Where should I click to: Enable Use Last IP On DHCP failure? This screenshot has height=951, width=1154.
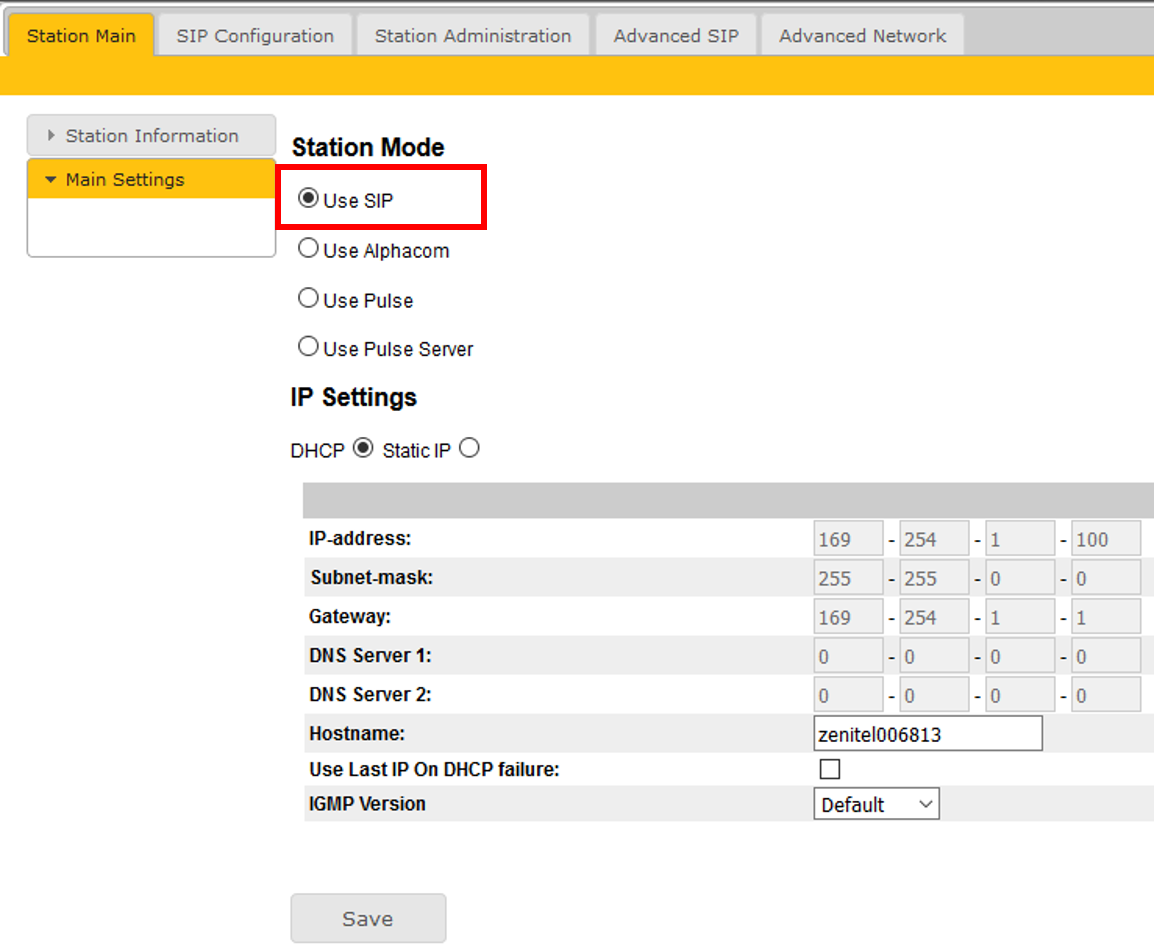(829, 769)
